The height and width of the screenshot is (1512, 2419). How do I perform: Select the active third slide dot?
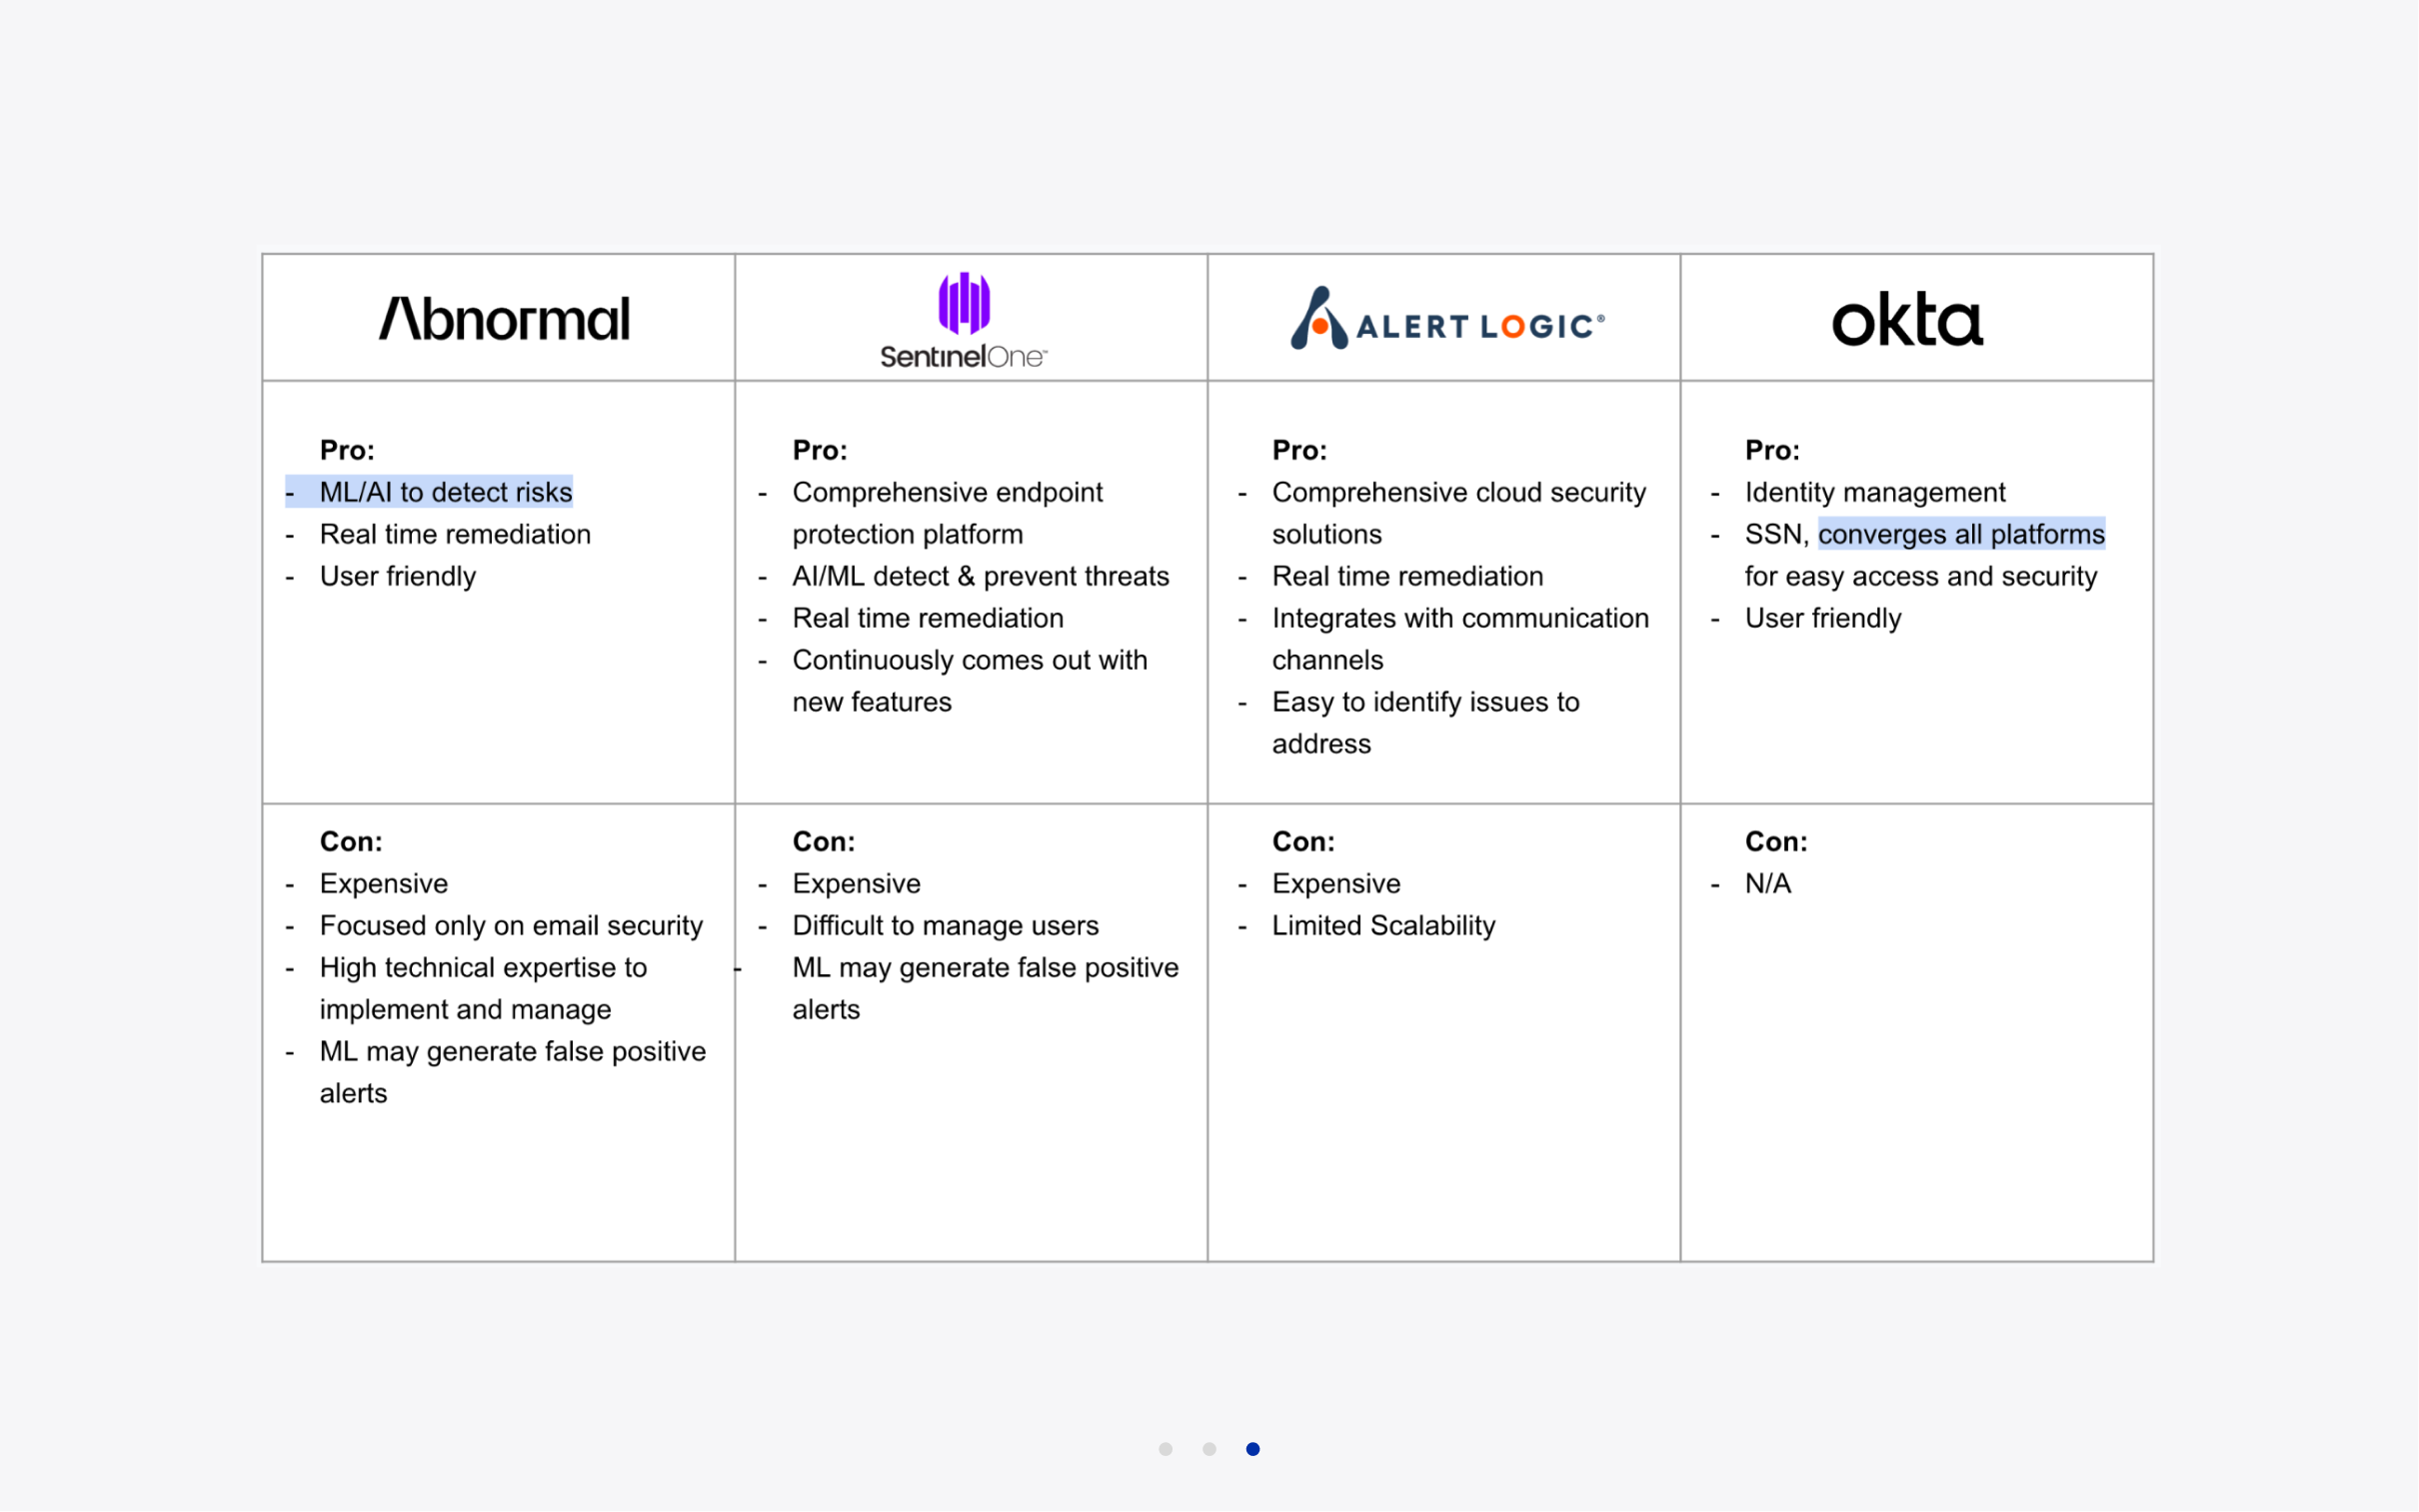(1253, 1449)
